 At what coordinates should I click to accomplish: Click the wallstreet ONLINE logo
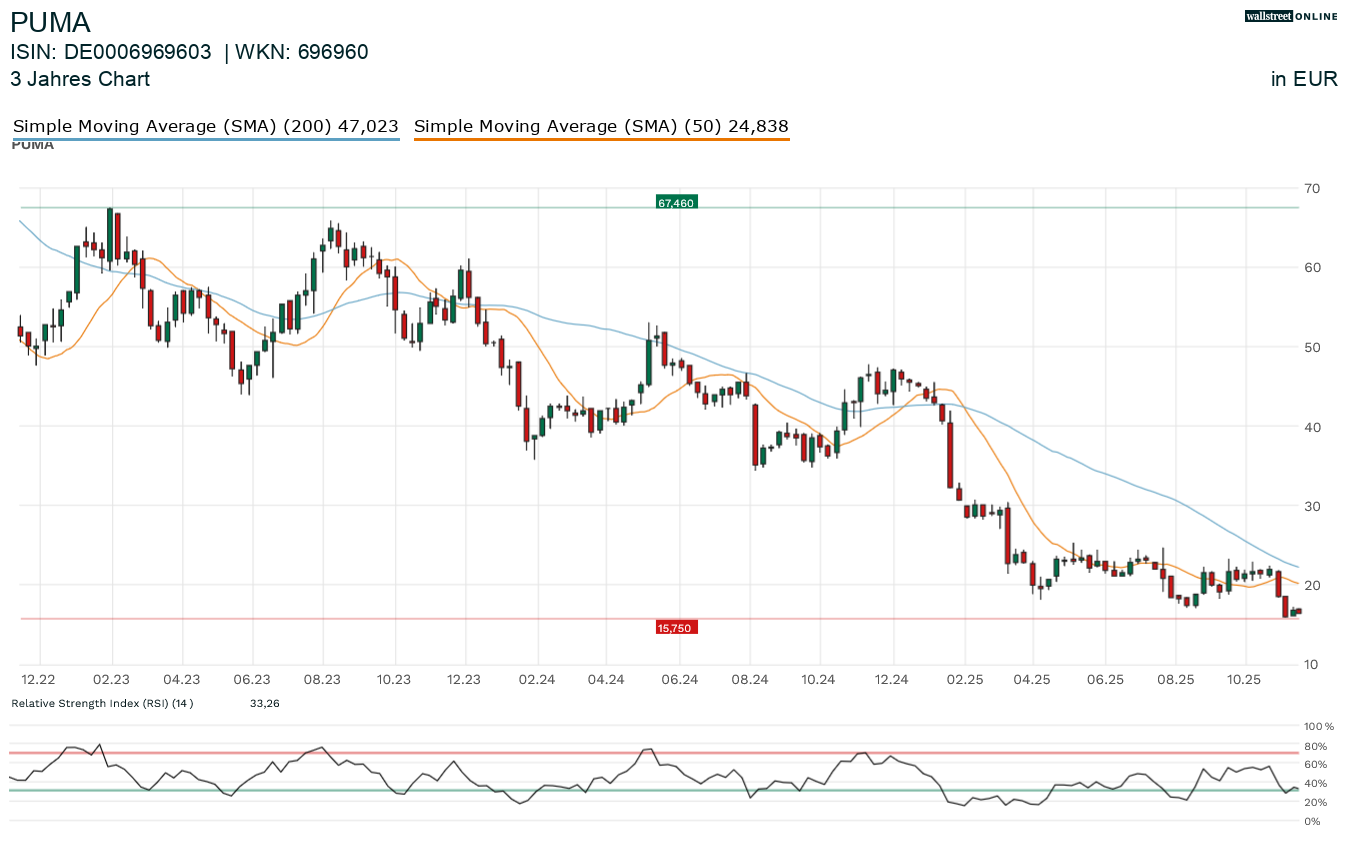(x=1291, y=16)
